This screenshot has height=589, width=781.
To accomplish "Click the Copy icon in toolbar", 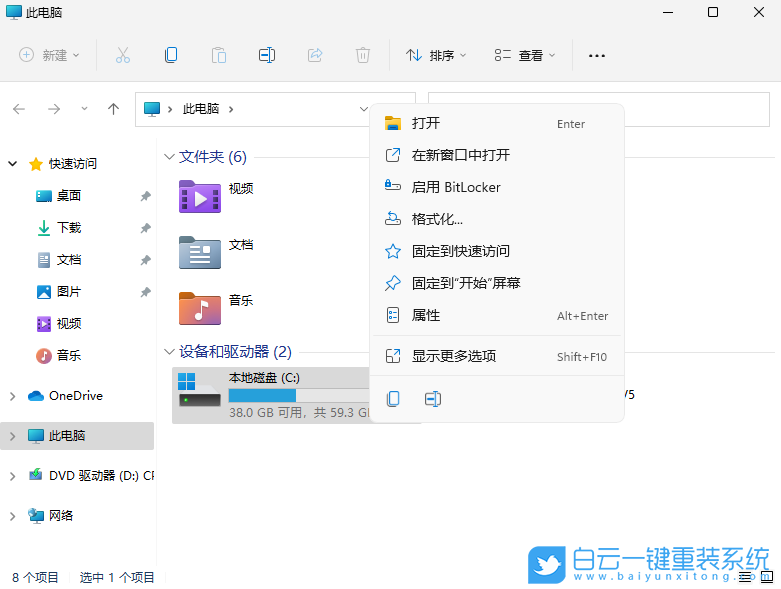I will tap(171, 55).
